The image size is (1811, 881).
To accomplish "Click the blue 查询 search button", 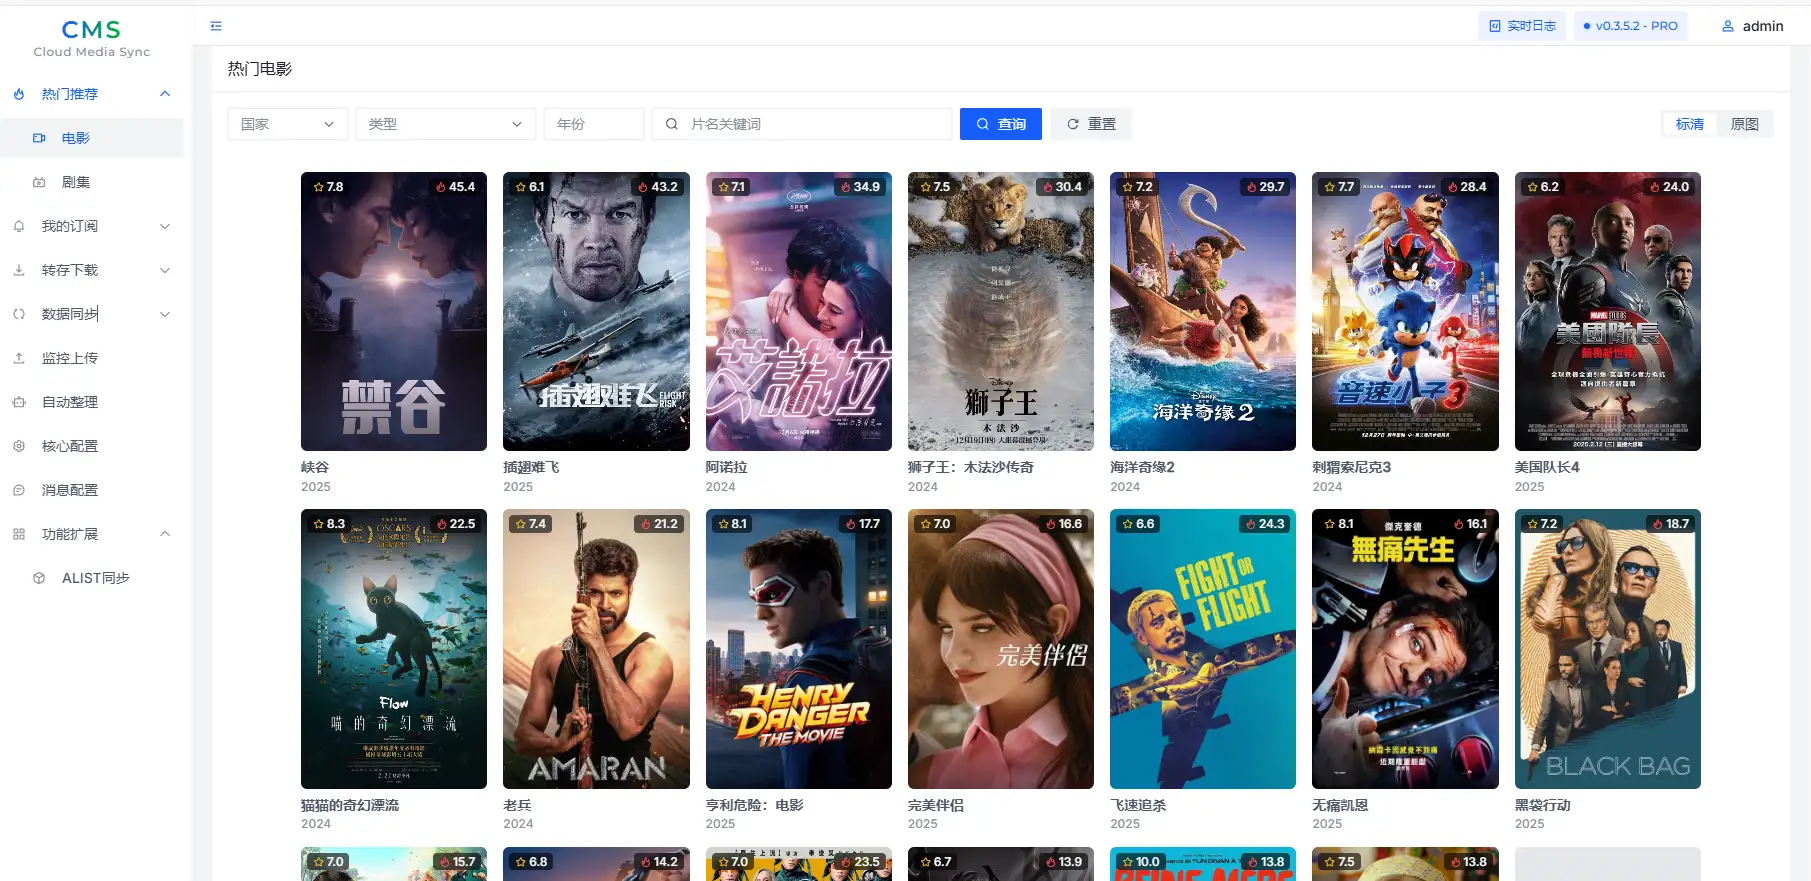I will click(1000, 124).
